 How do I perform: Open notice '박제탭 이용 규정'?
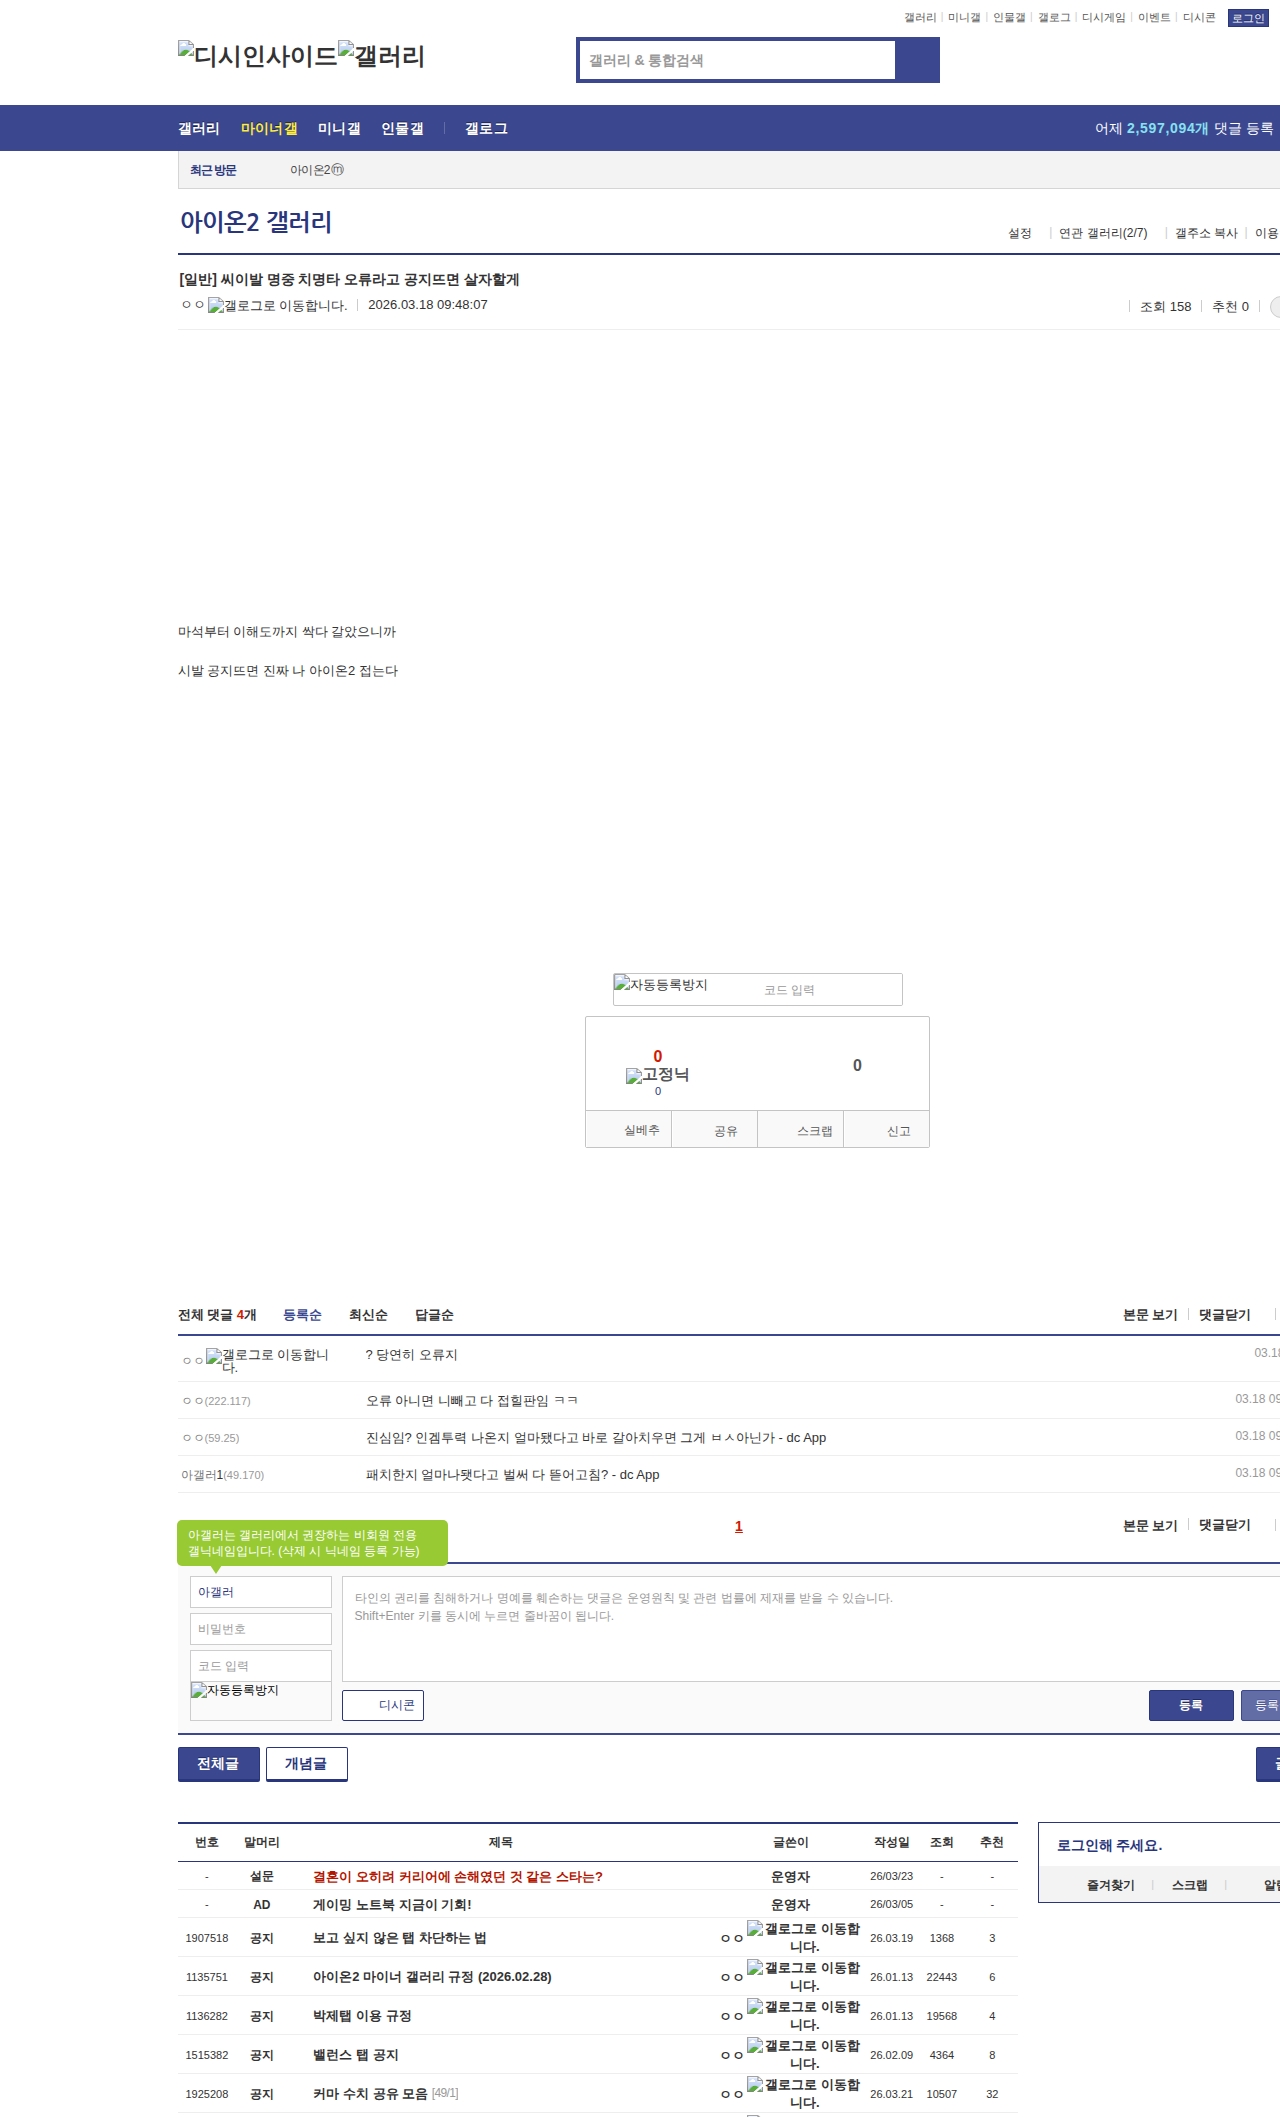coord(362,2016)
